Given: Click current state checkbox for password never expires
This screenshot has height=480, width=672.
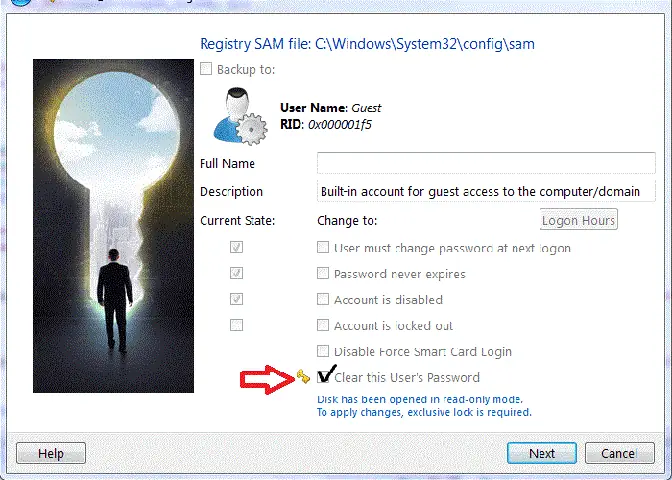Looking at the screenshot, I should tap(237, 273).
